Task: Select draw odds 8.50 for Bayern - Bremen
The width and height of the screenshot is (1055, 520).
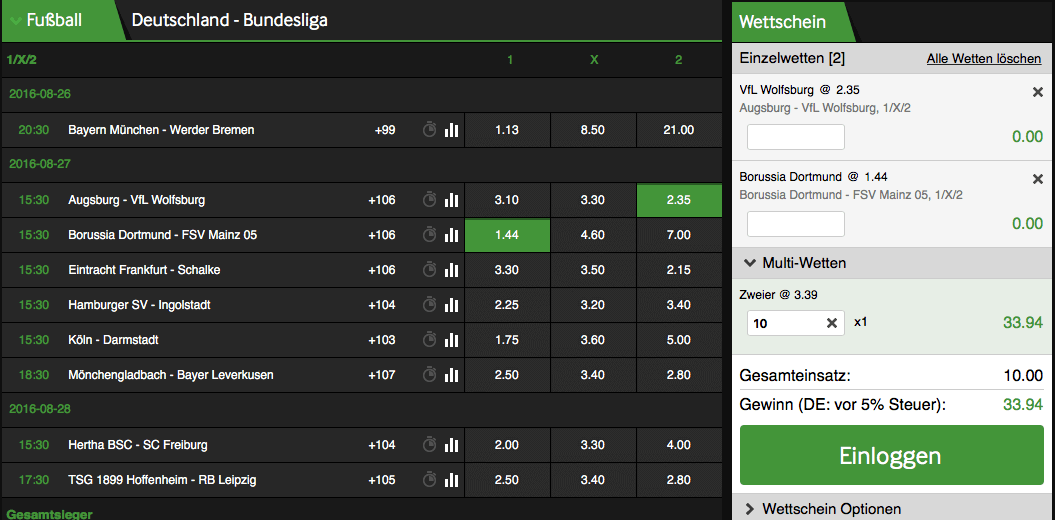Action: click(x=593, y=130)
